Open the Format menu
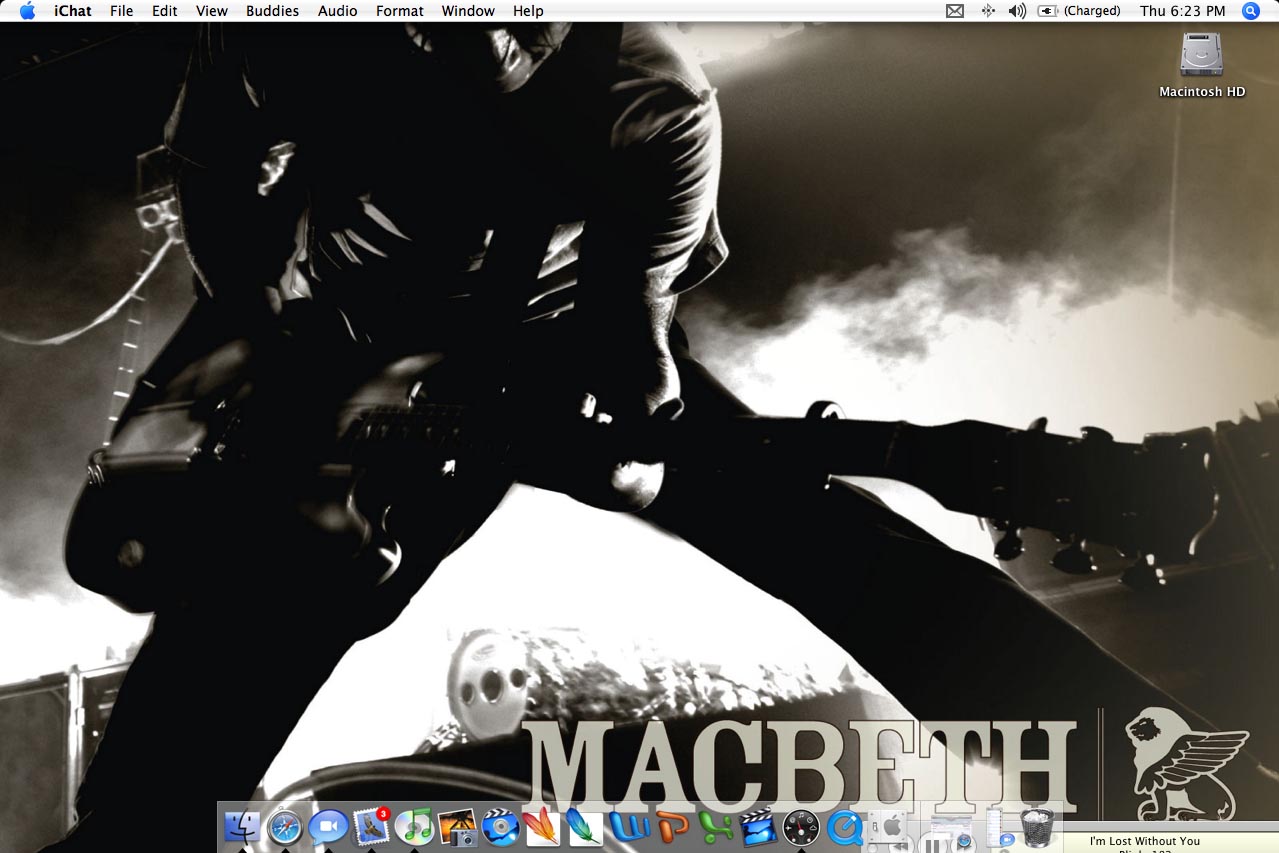 coord(400,11)
